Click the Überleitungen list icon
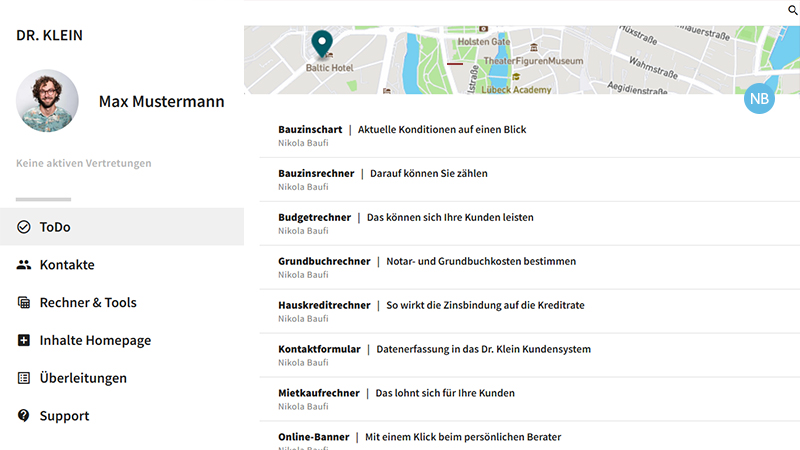 24,378
